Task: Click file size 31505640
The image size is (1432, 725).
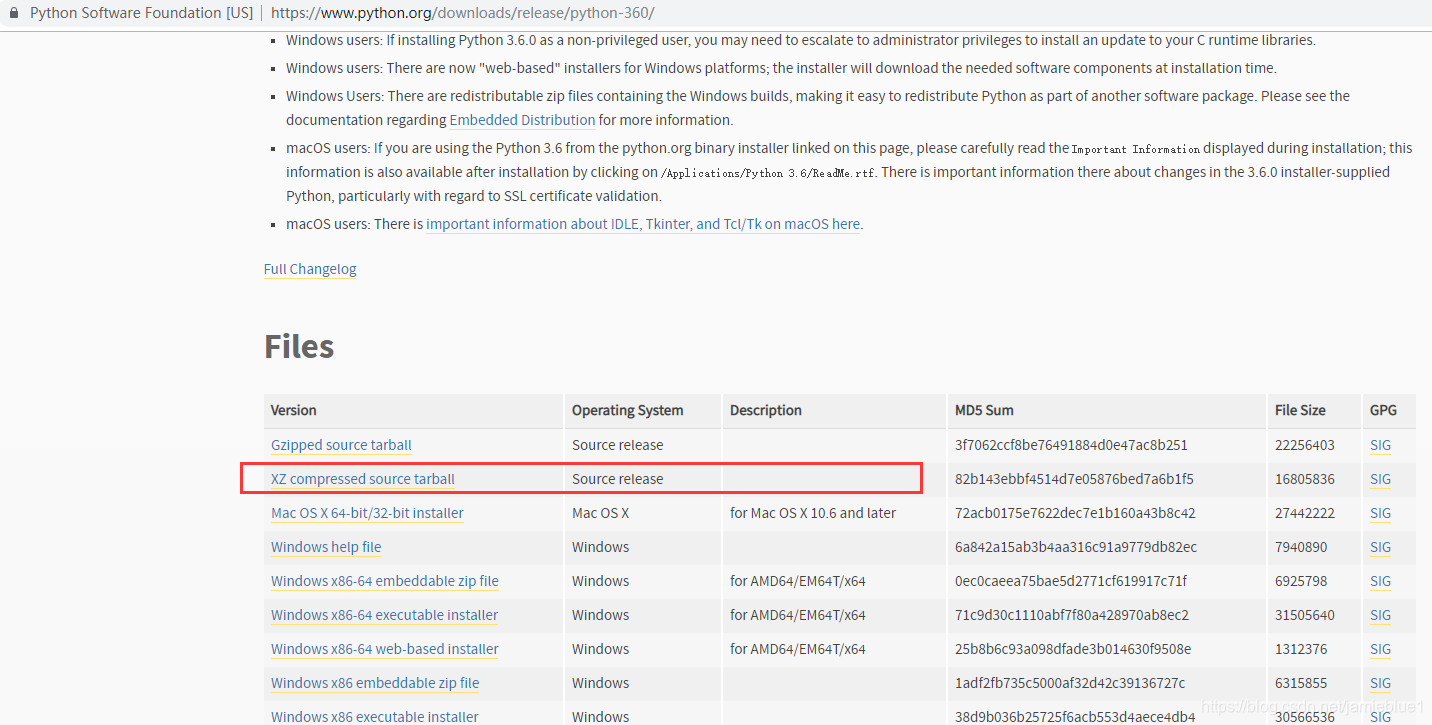Action: (x=1305, y=615)
